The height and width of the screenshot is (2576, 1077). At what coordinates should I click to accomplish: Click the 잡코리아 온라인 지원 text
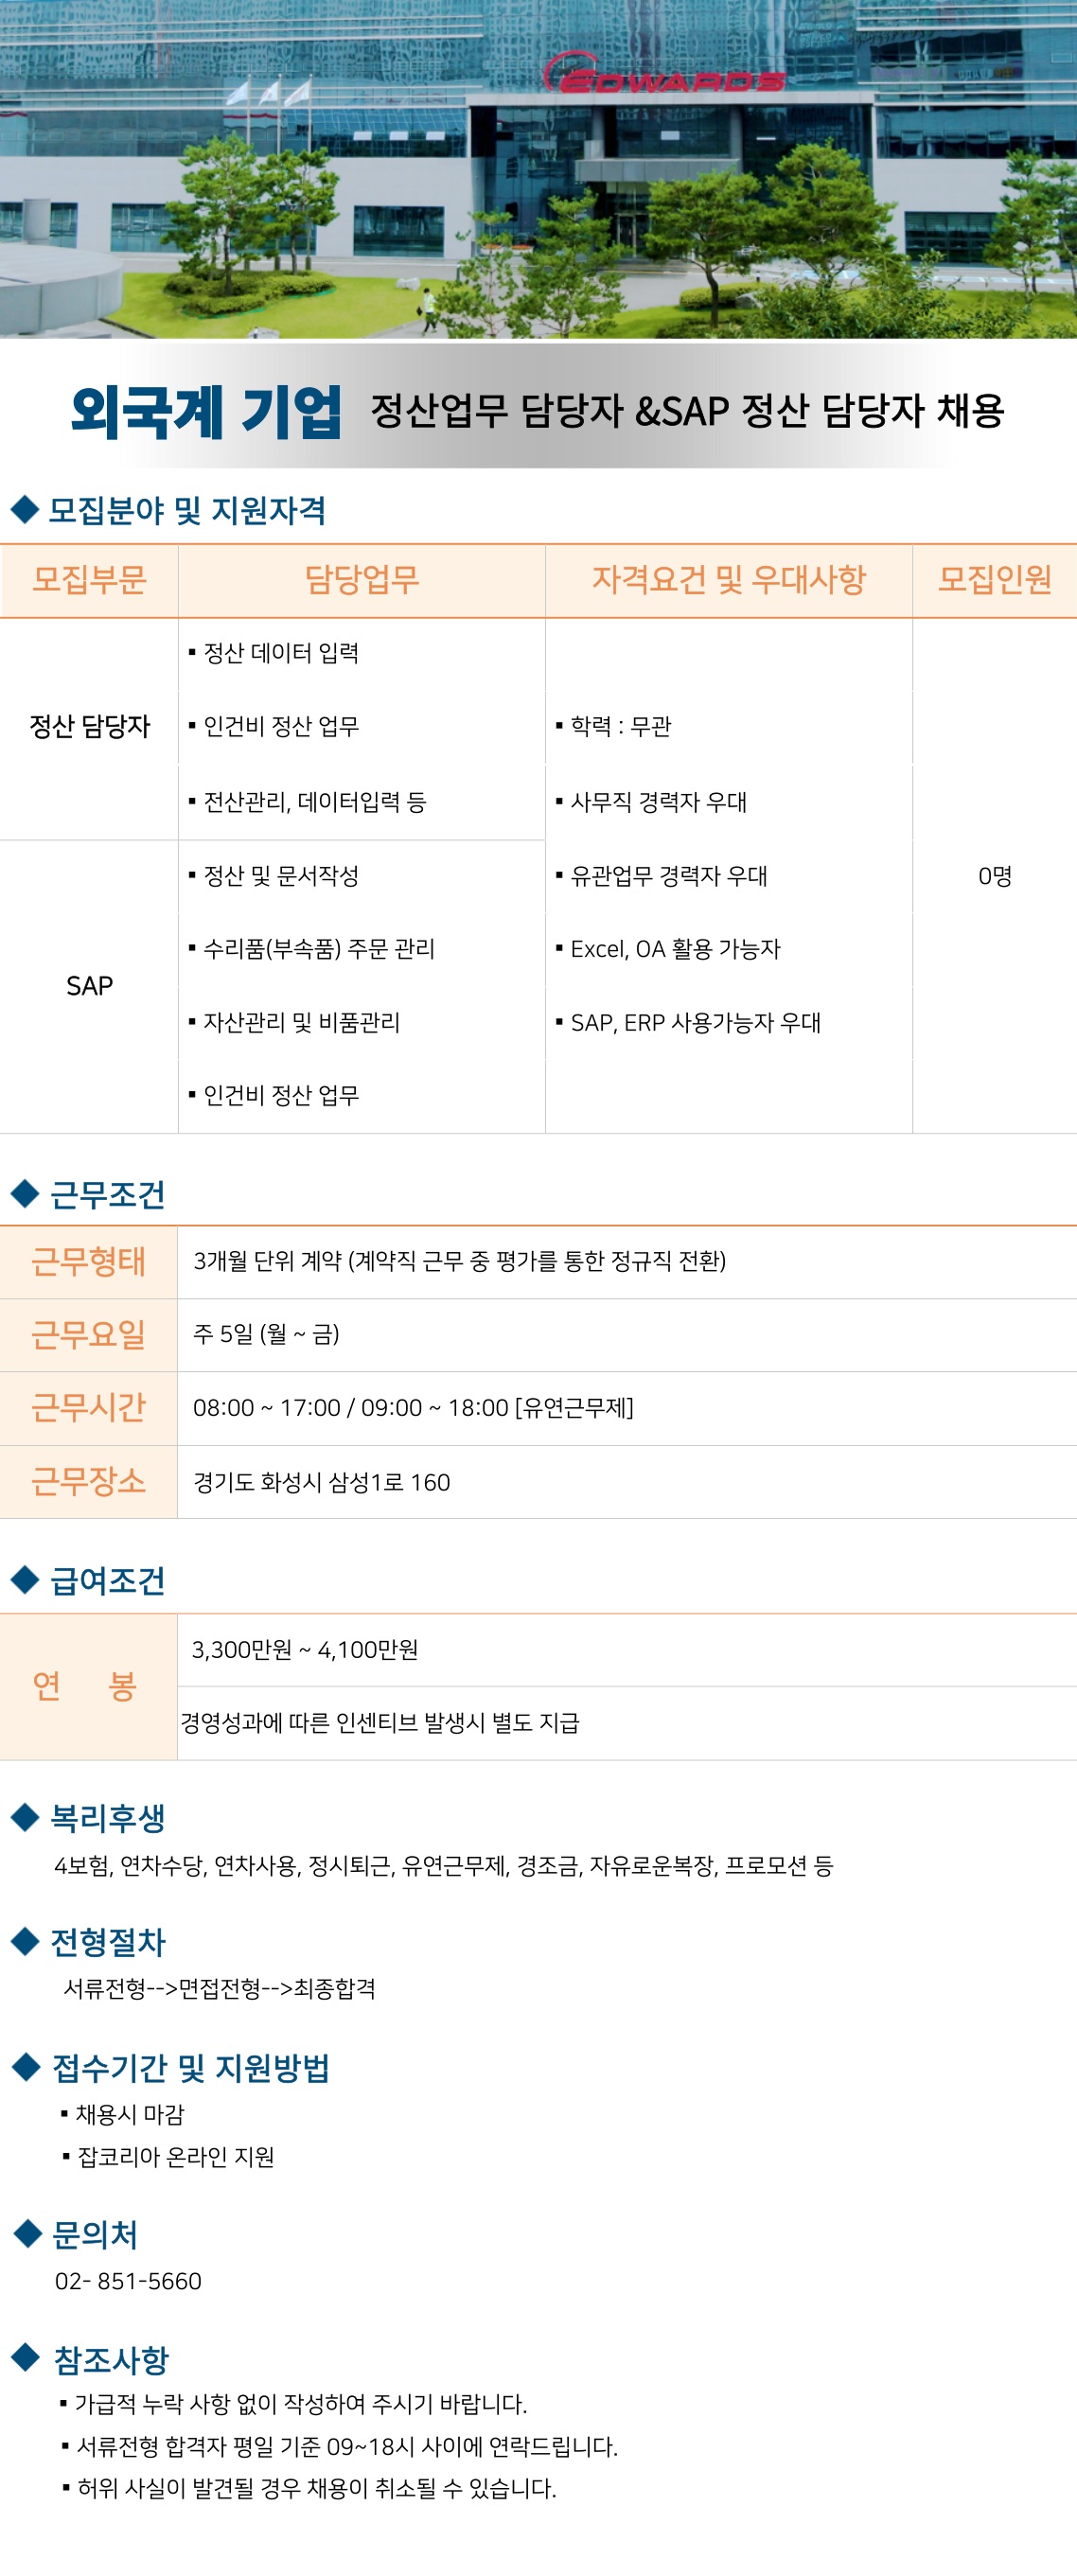(x=175, y=2157)
